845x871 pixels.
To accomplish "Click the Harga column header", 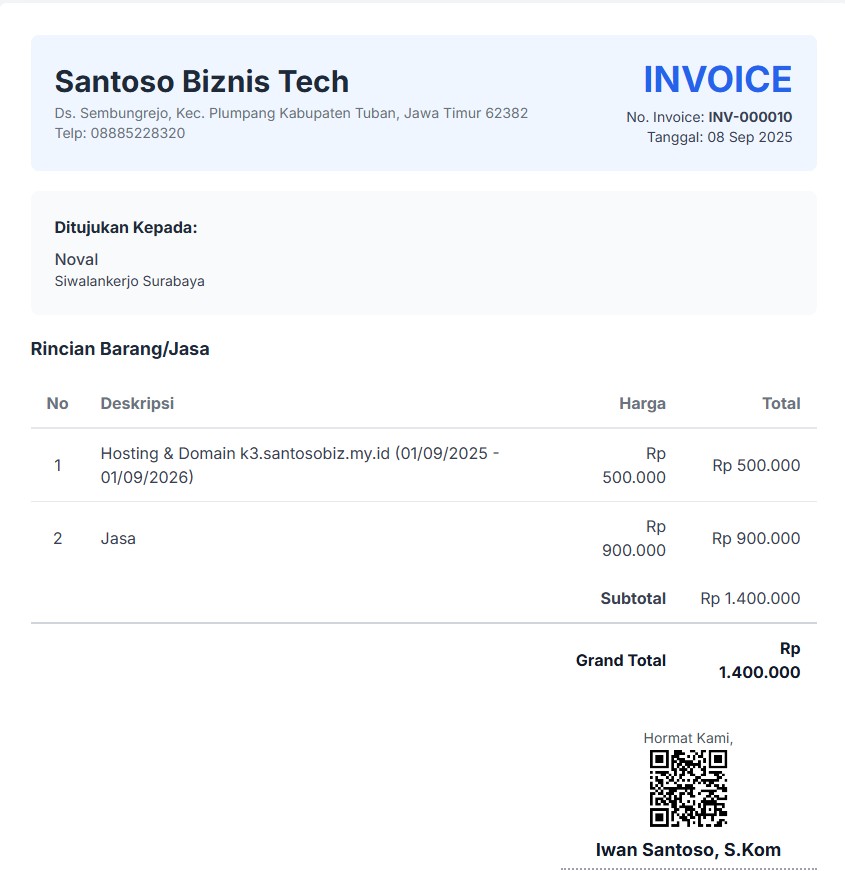I will click(642, 403).
